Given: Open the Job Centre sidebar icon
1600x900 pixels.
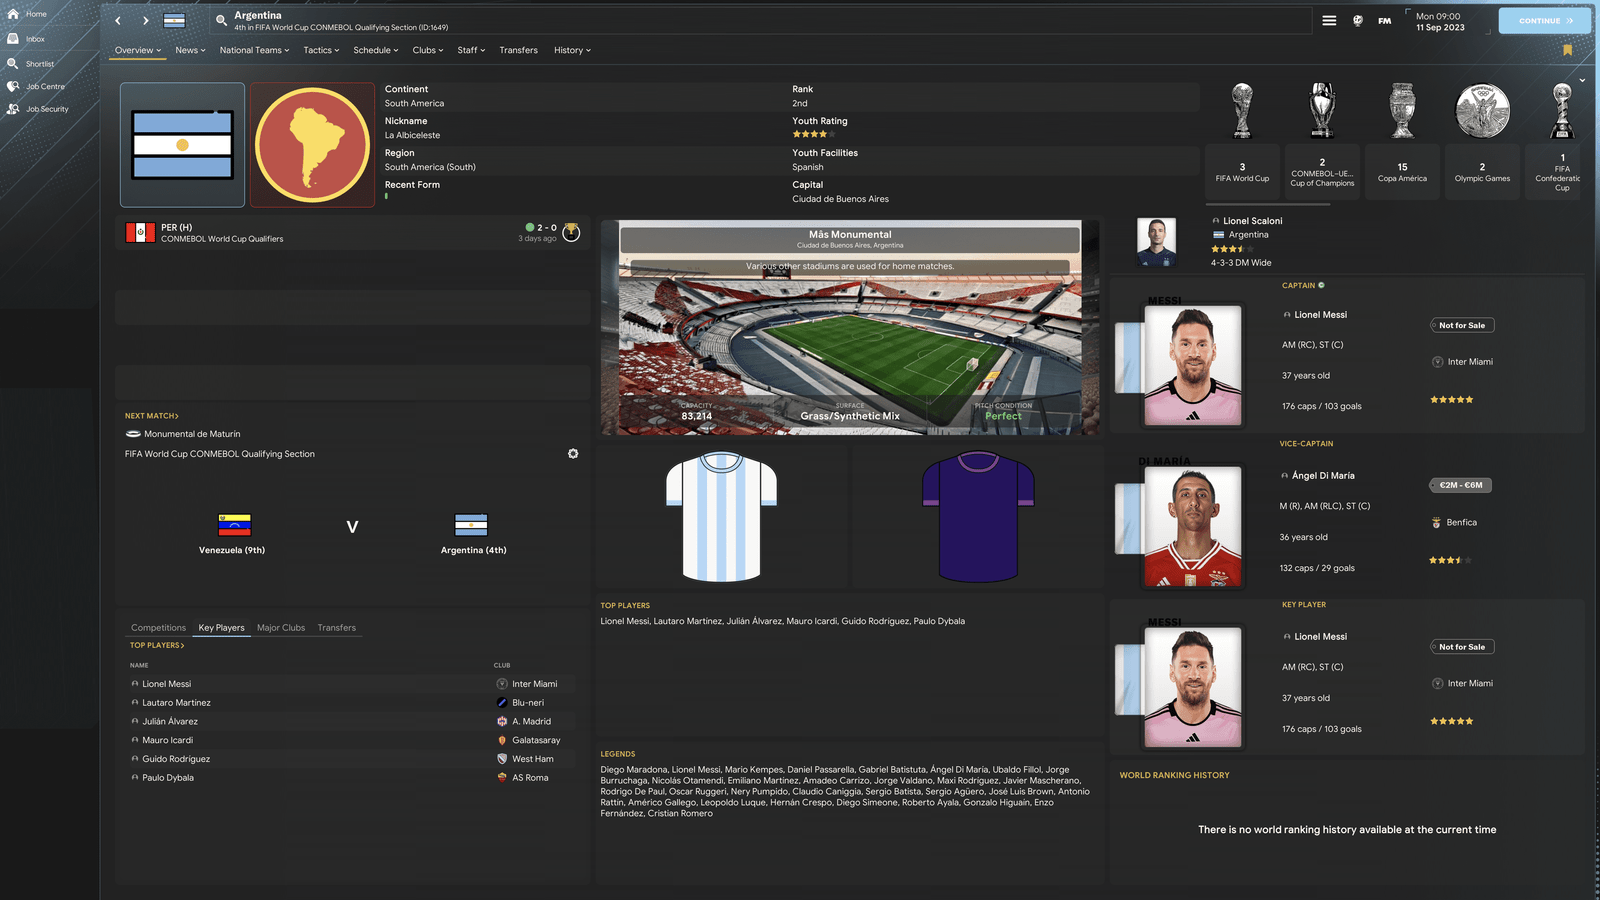Looking at the screenshot, I should tap(13, 86).
